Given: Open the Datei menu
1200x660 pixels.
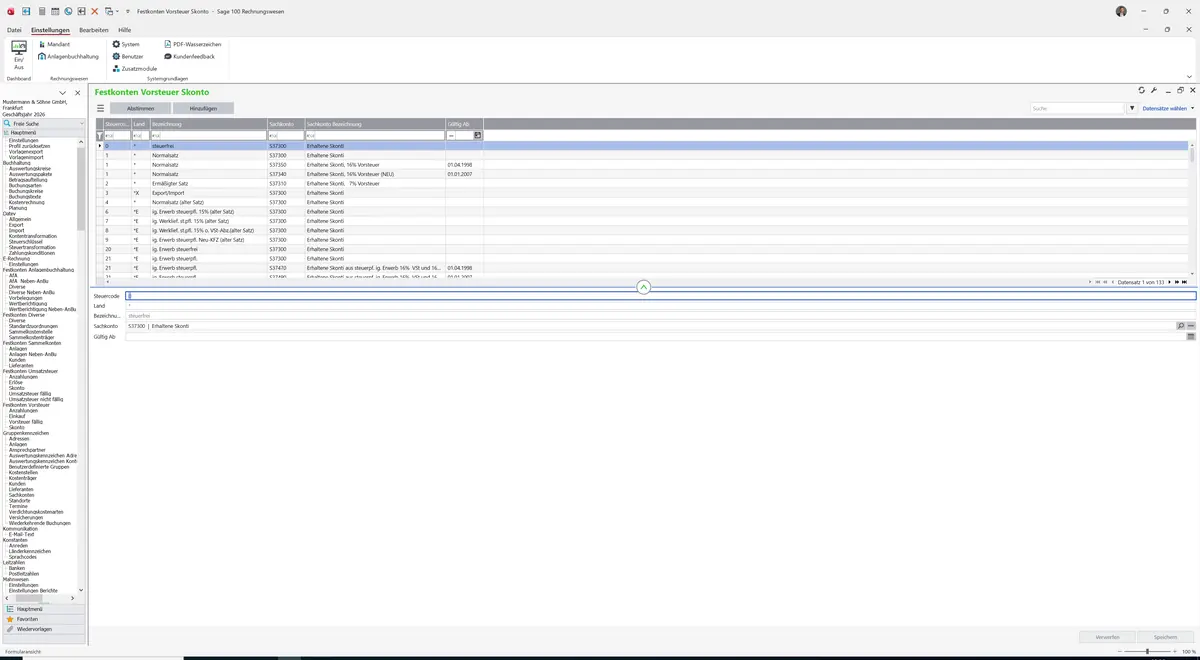Looking at the screenshot, I should [14, 30].
